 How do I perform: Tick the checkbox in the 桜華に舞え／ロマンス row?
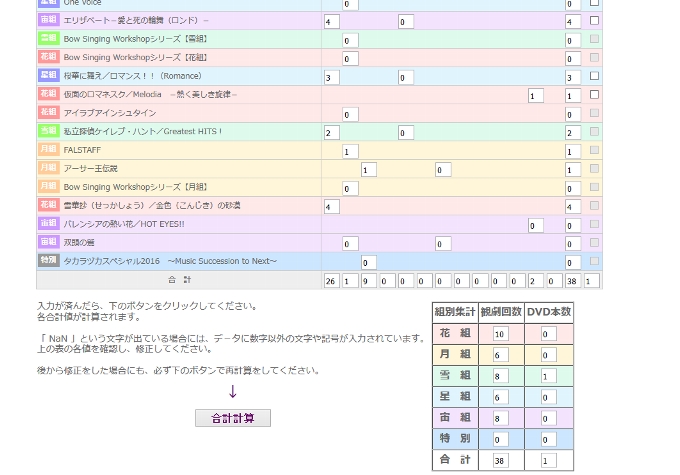(594, 76)
